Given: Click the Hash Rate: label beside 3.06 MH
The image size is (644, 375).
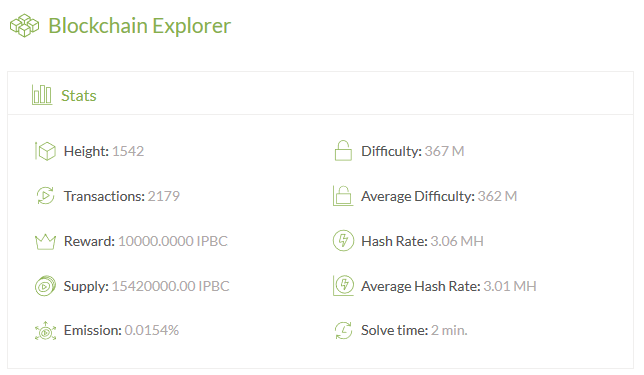Looking at the screenshot, I should click(394, 241).
